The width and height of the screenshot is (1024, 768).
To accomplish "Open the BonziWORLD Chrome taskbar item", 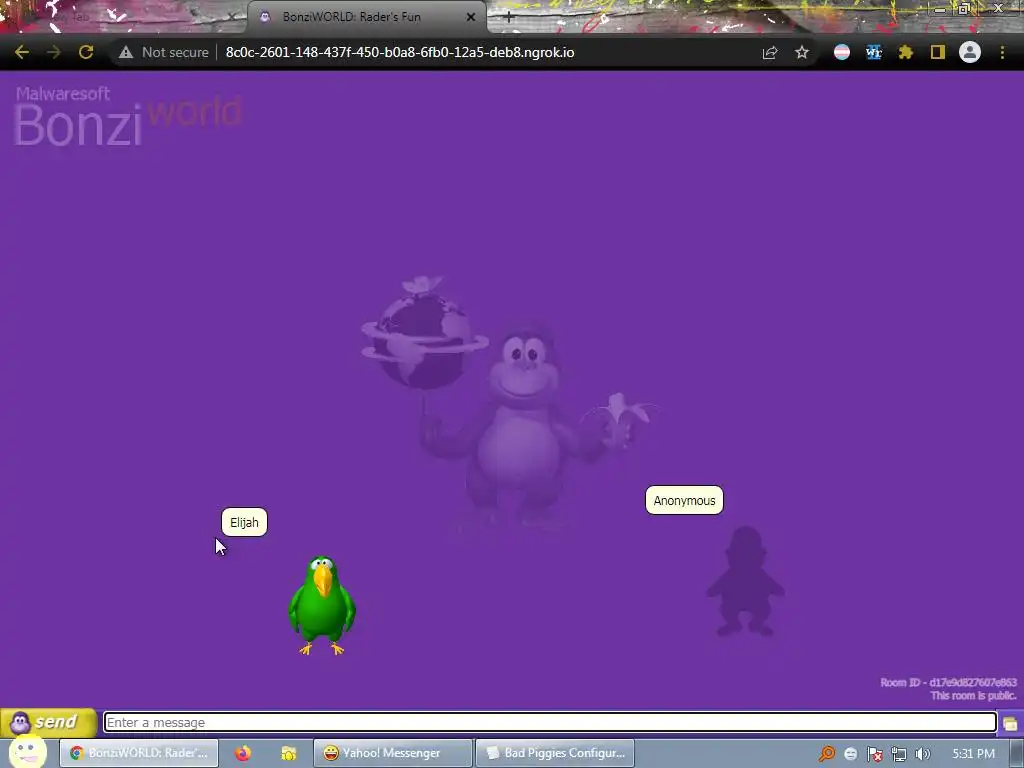I will point(139,753).
